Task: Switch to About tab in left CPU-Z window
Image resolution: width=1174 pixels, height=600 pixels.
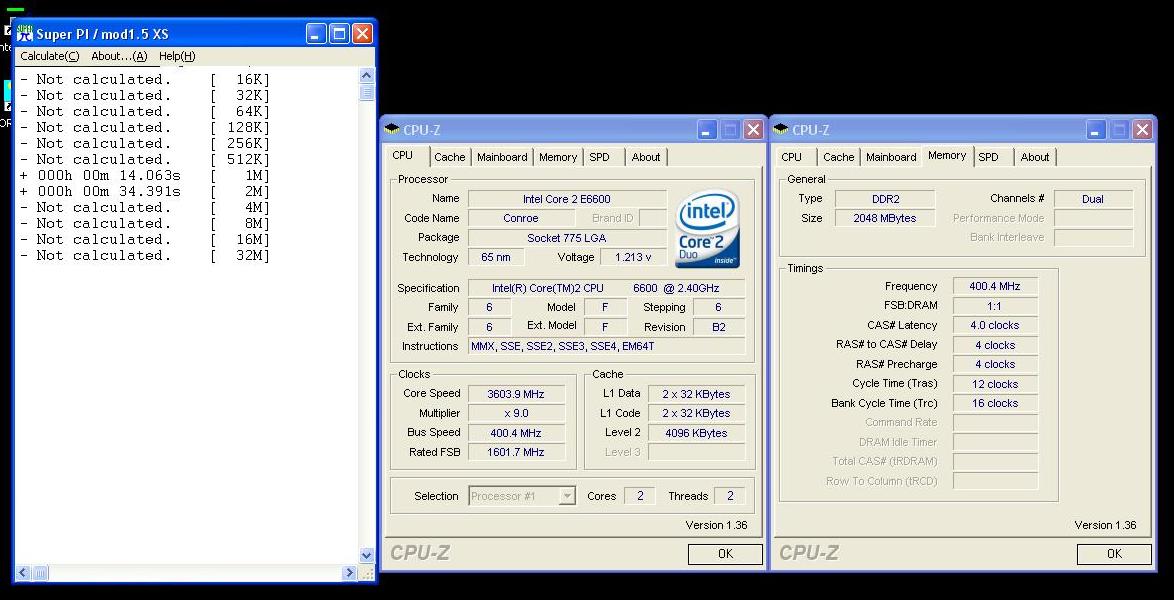Action: click(x=645, y=157)
